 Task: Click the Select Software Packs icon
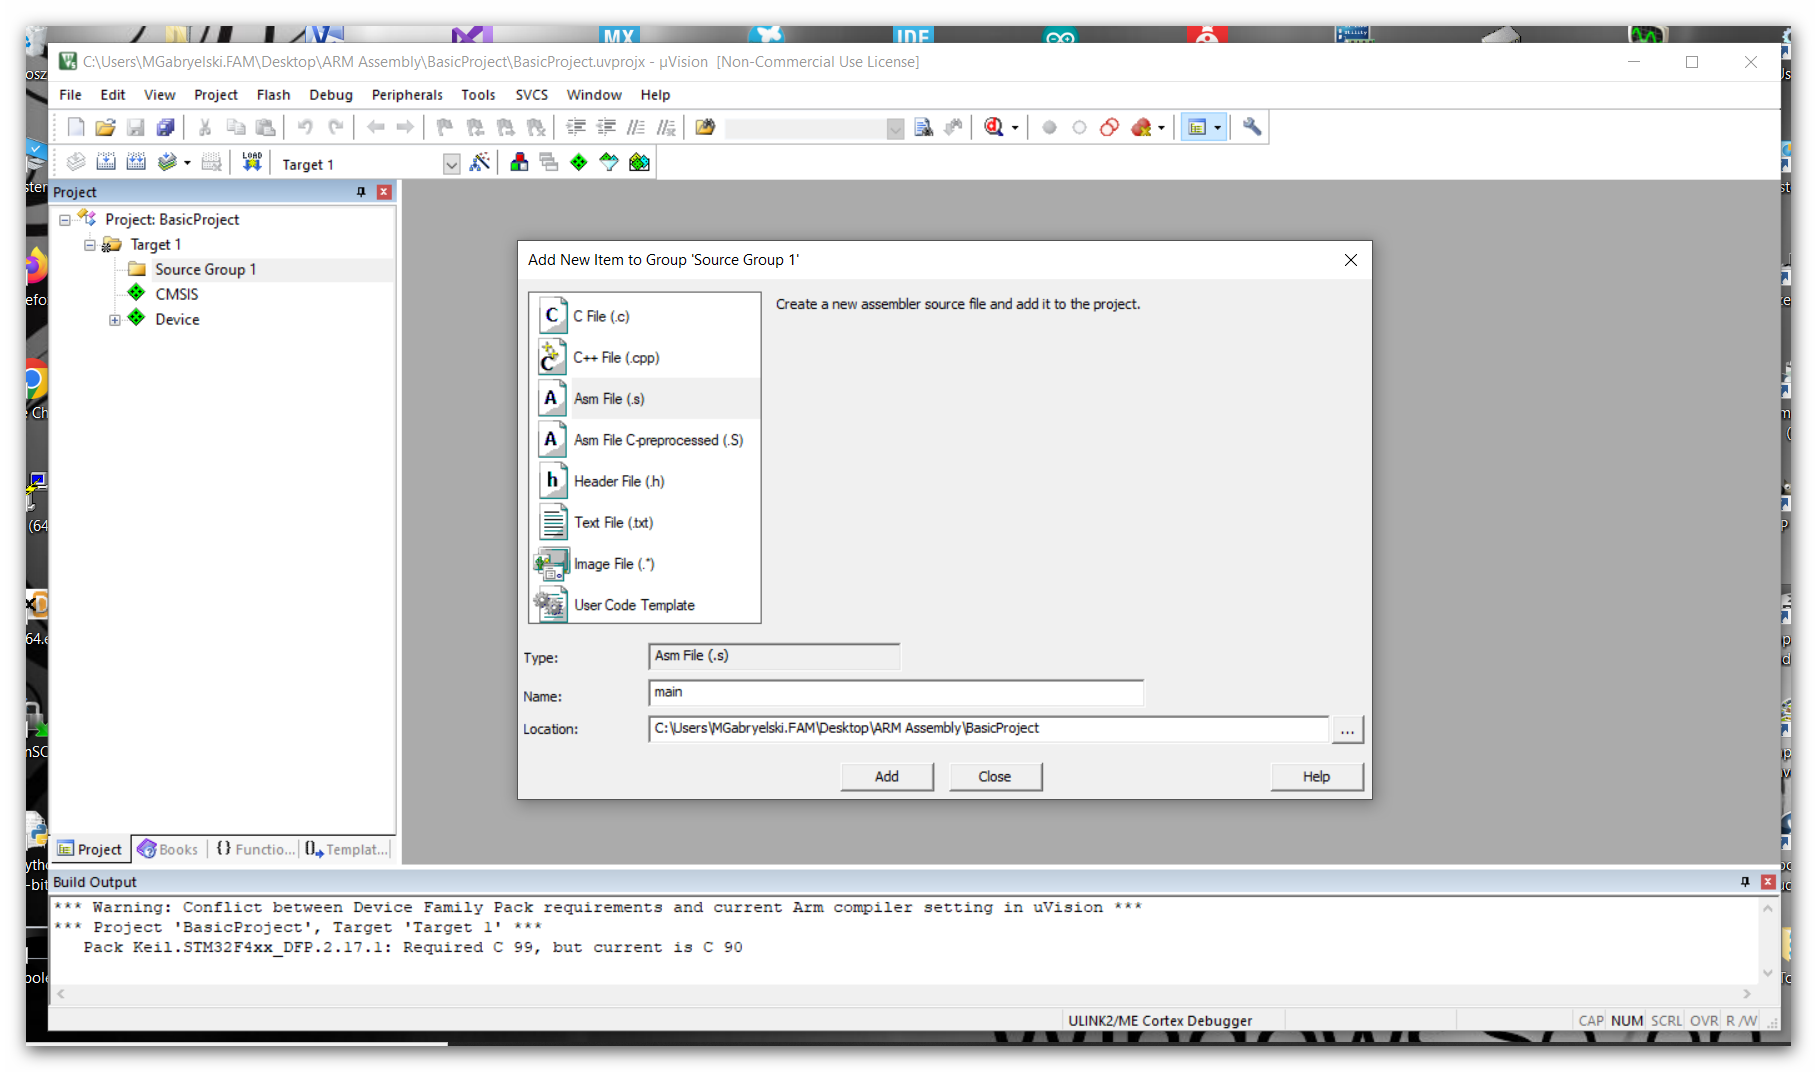[x=609, y=162]
